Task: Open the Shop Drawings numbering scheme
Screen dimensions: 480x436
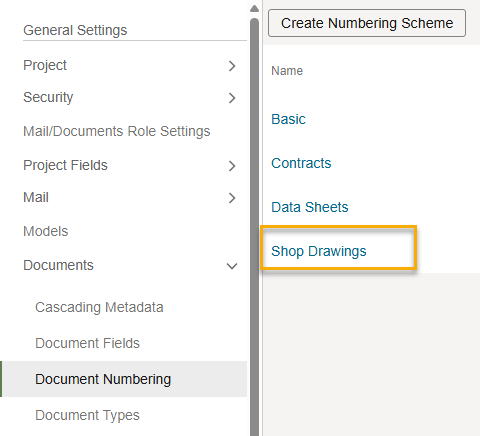Action: tap(319, 251)
